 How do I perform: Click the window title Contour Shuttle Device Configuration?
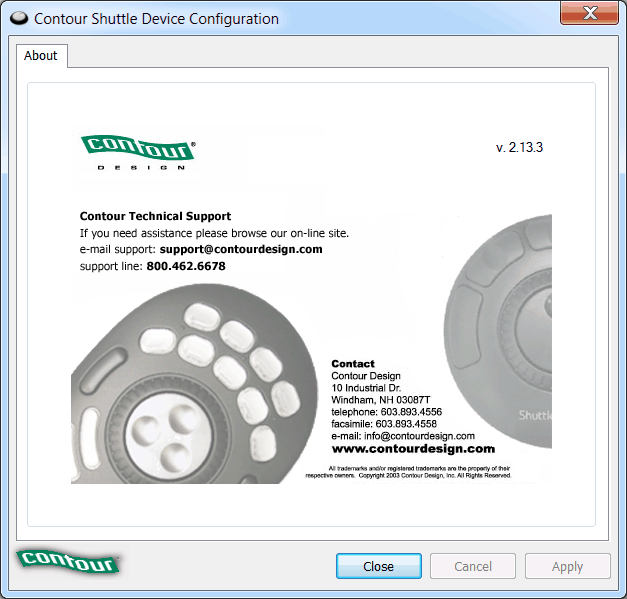[156, 19]
